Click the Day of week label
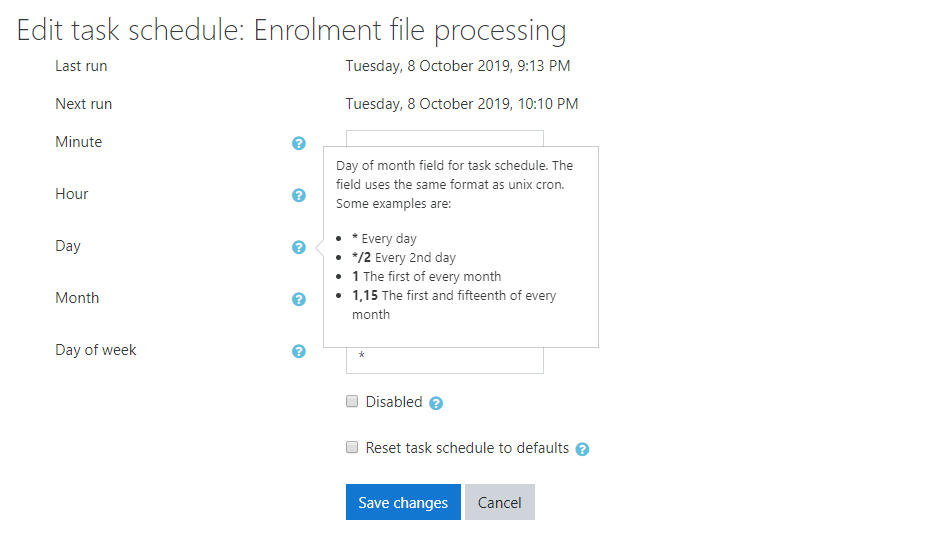 [x=96, y=350]
